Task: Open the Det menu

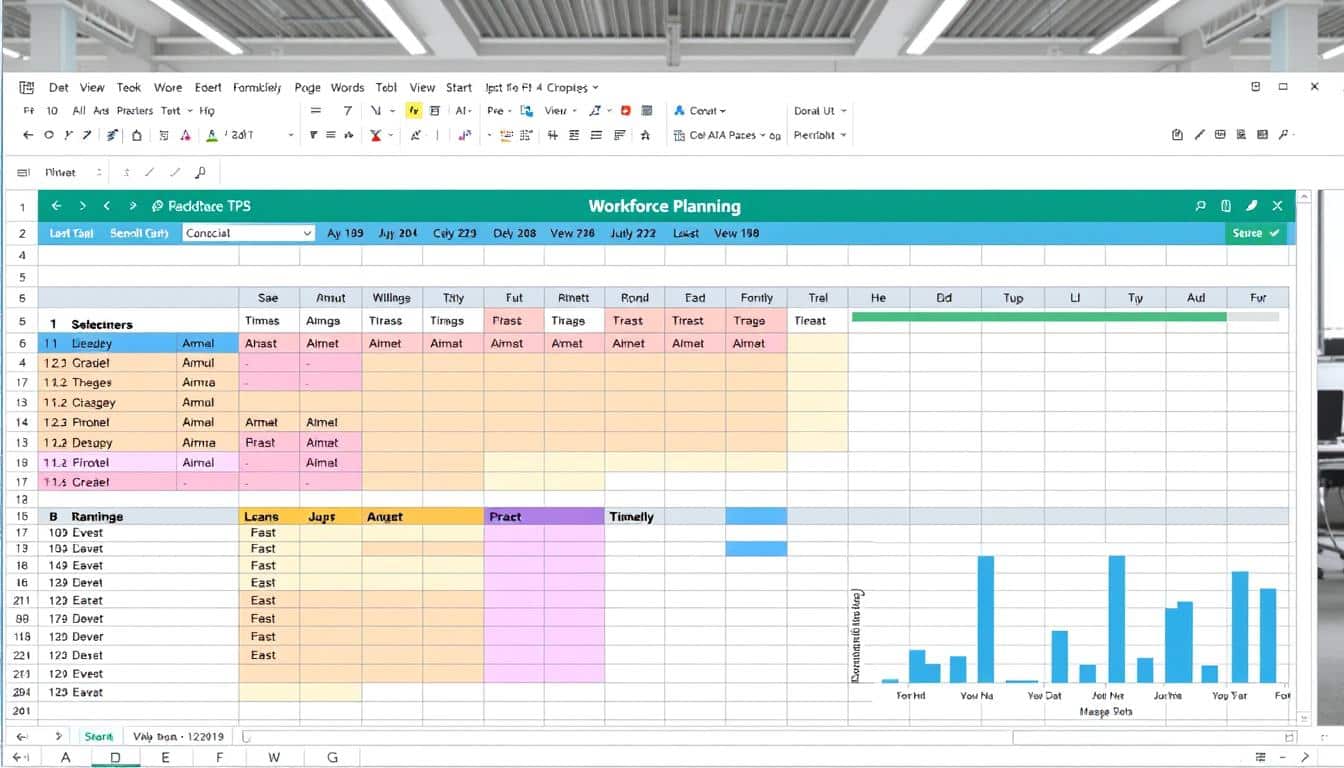Action: (x=59, y=87)
